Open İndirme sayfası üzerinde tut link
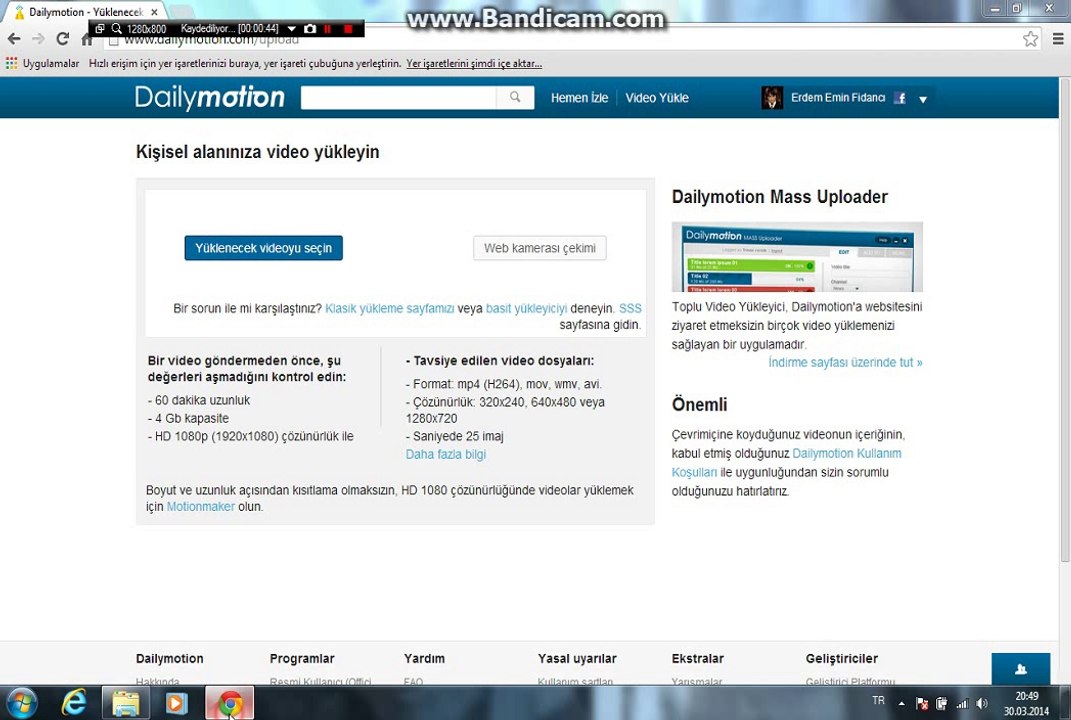Viewport: 1071px width, 720px height. [x=845, y=362]
